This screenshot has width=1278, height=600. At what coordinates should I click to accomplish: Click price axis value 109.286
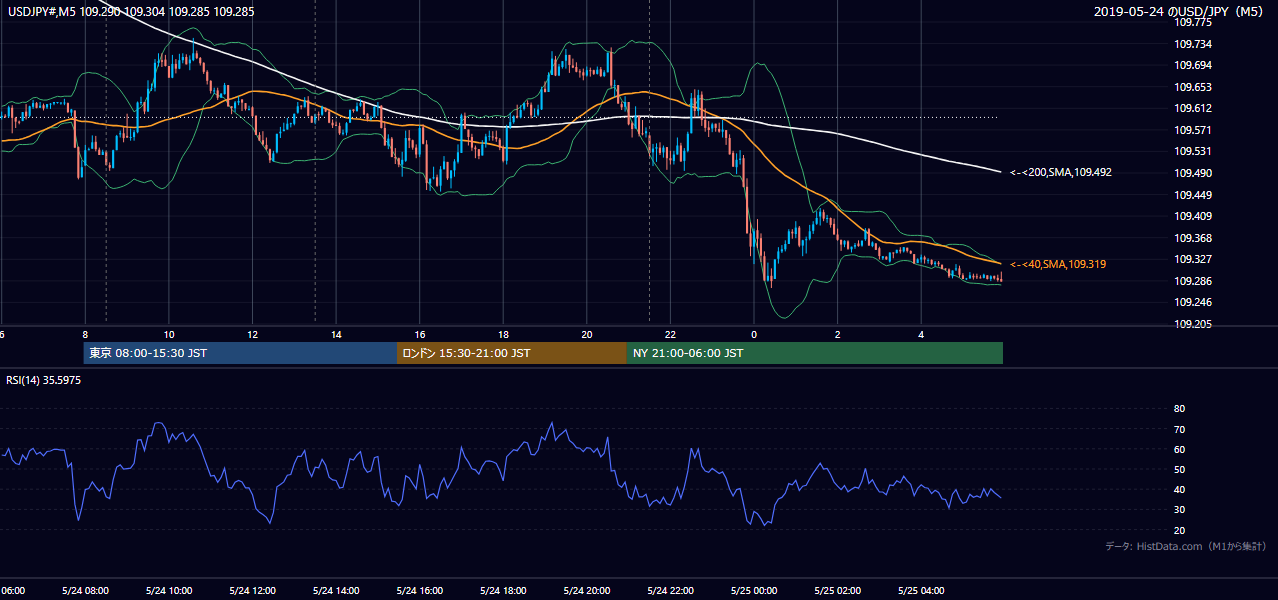click(x=1192, y=281)
